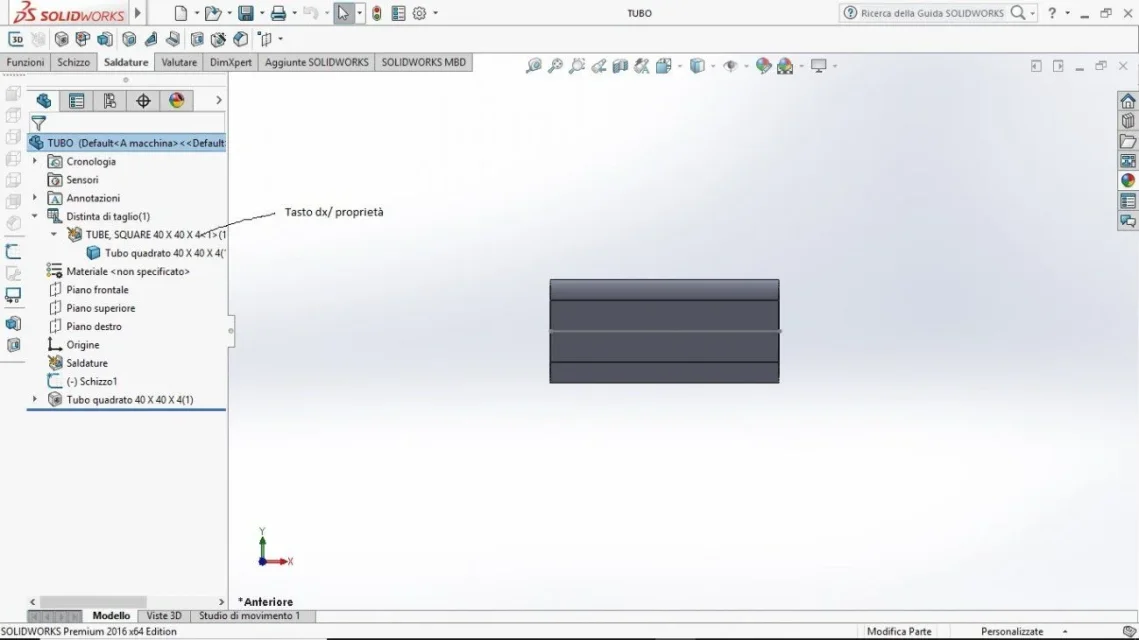Screen dimensions: 1139x640
Task: Open Appearances color ball icon in the task pane
Action: (x=1127, y=180)
